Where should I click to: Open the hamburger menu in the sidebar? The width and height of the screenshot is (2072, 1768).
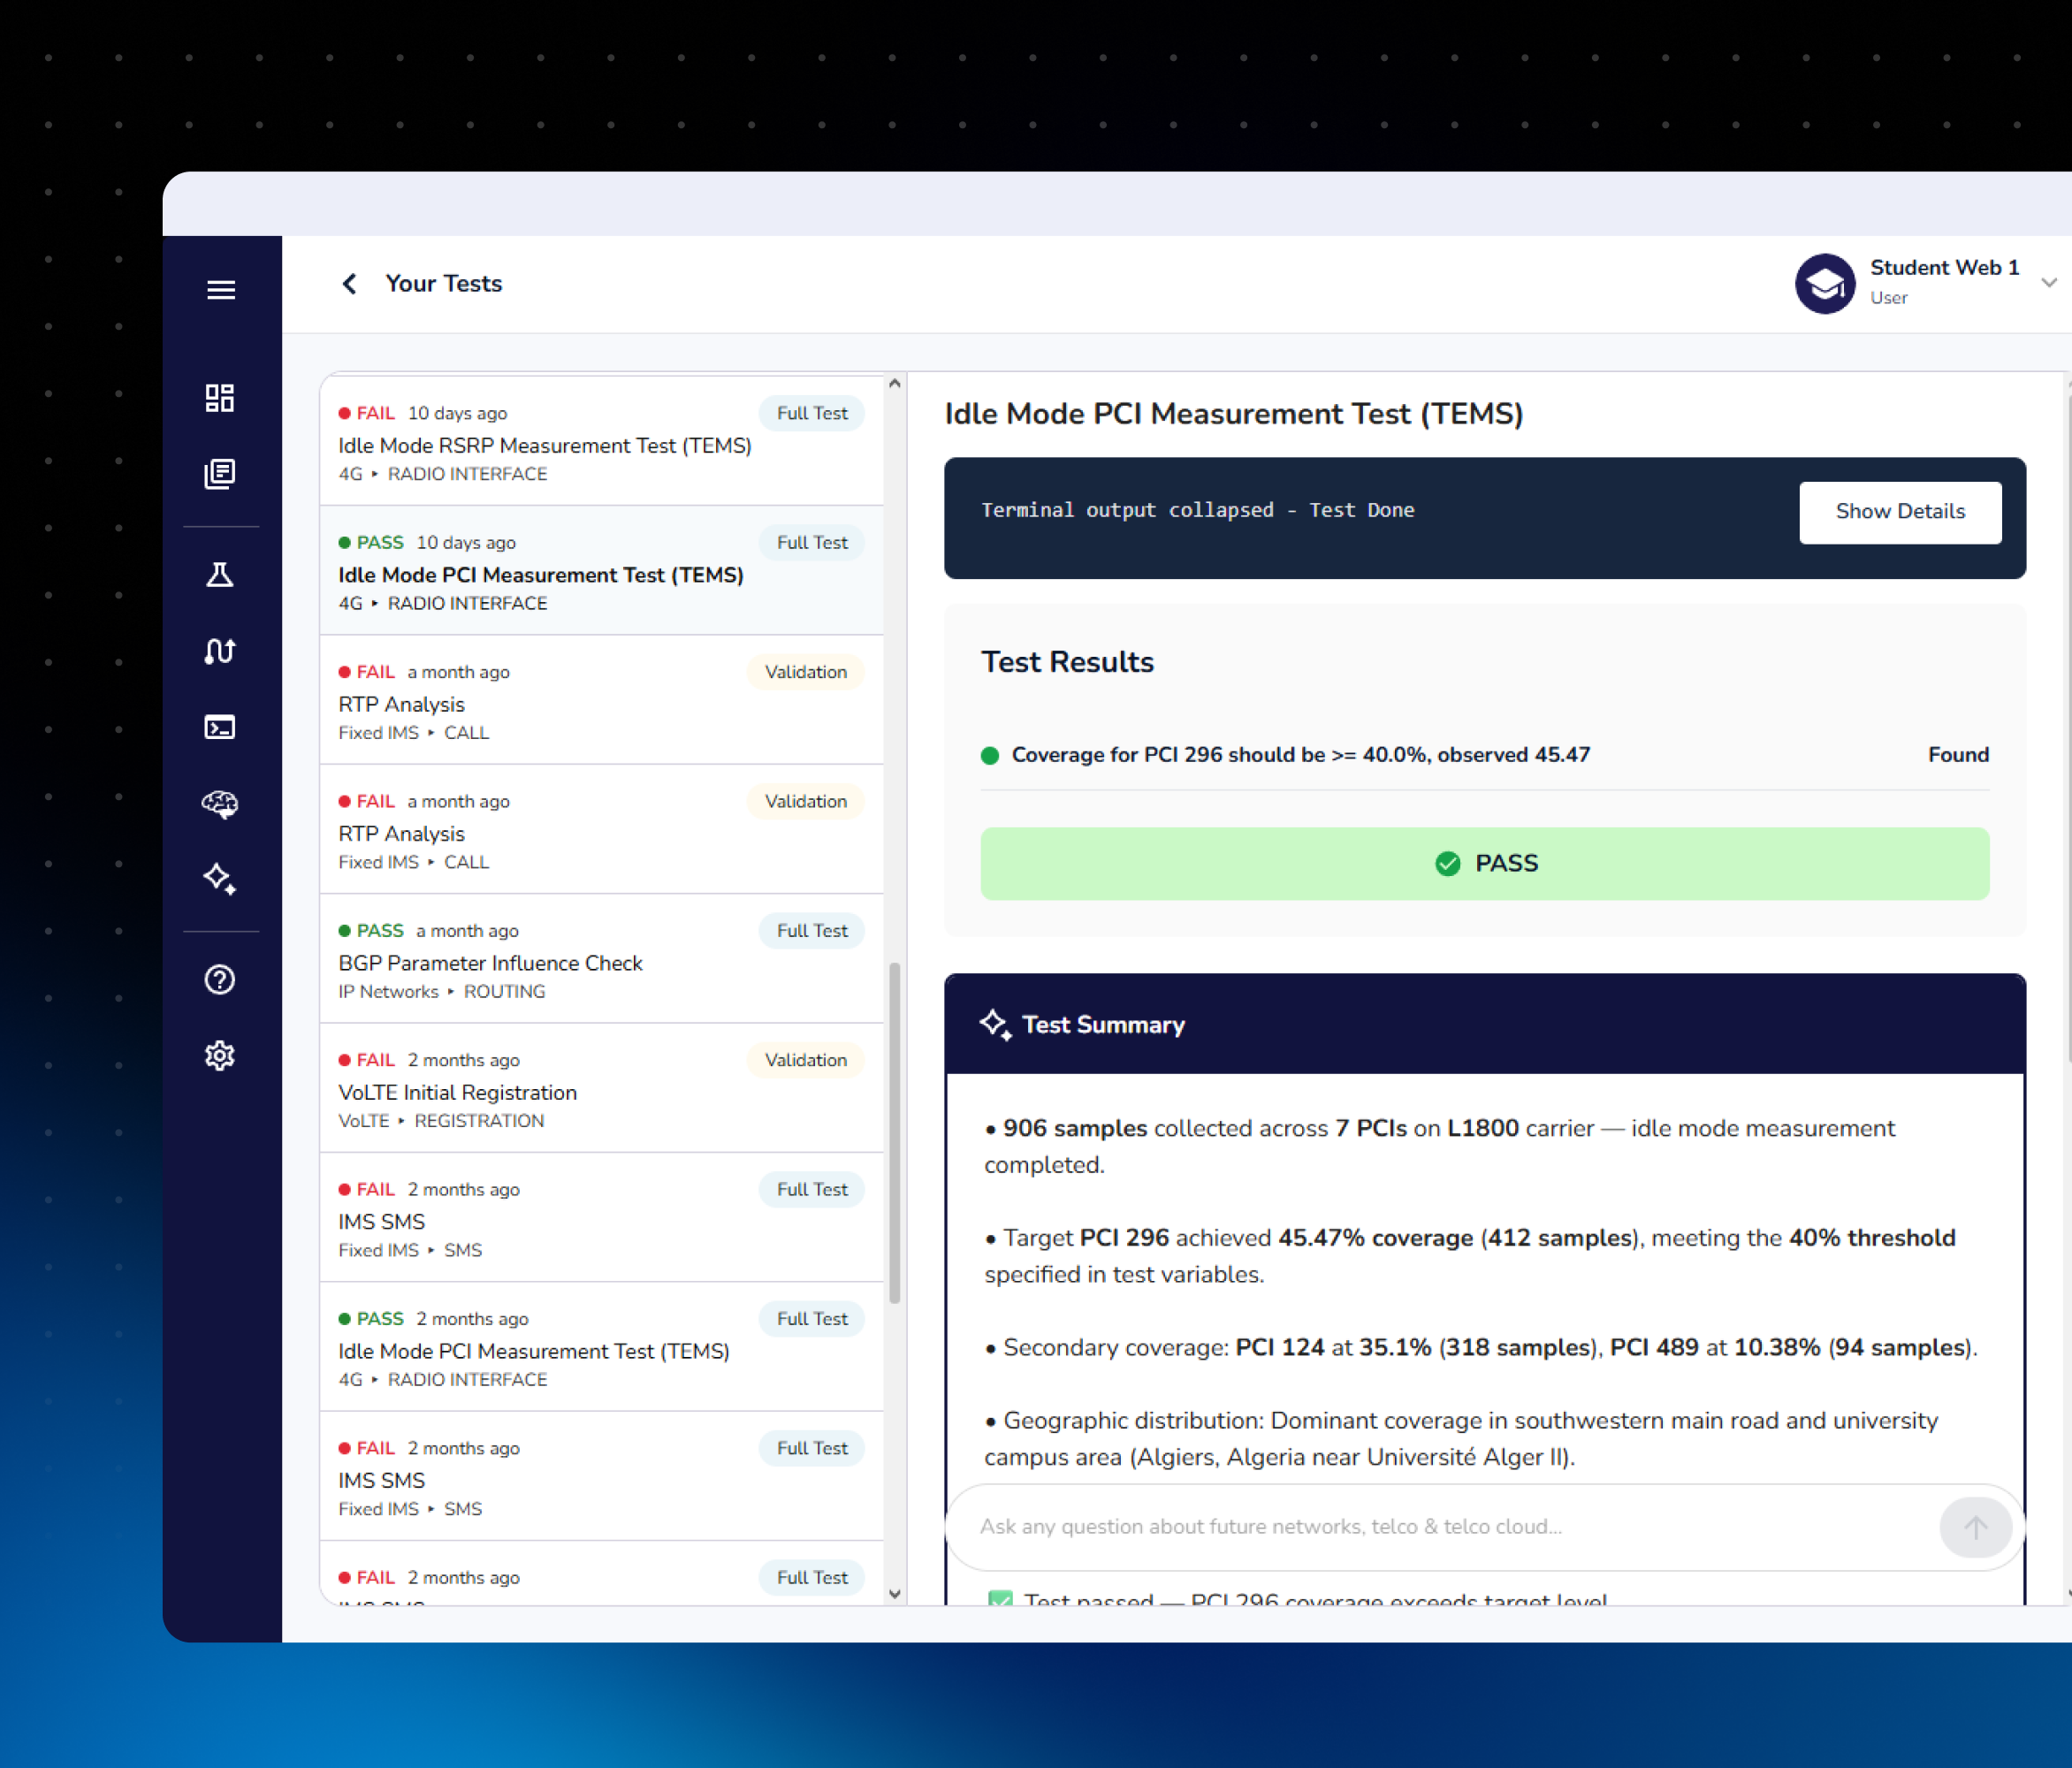click(x=221, y=290)
